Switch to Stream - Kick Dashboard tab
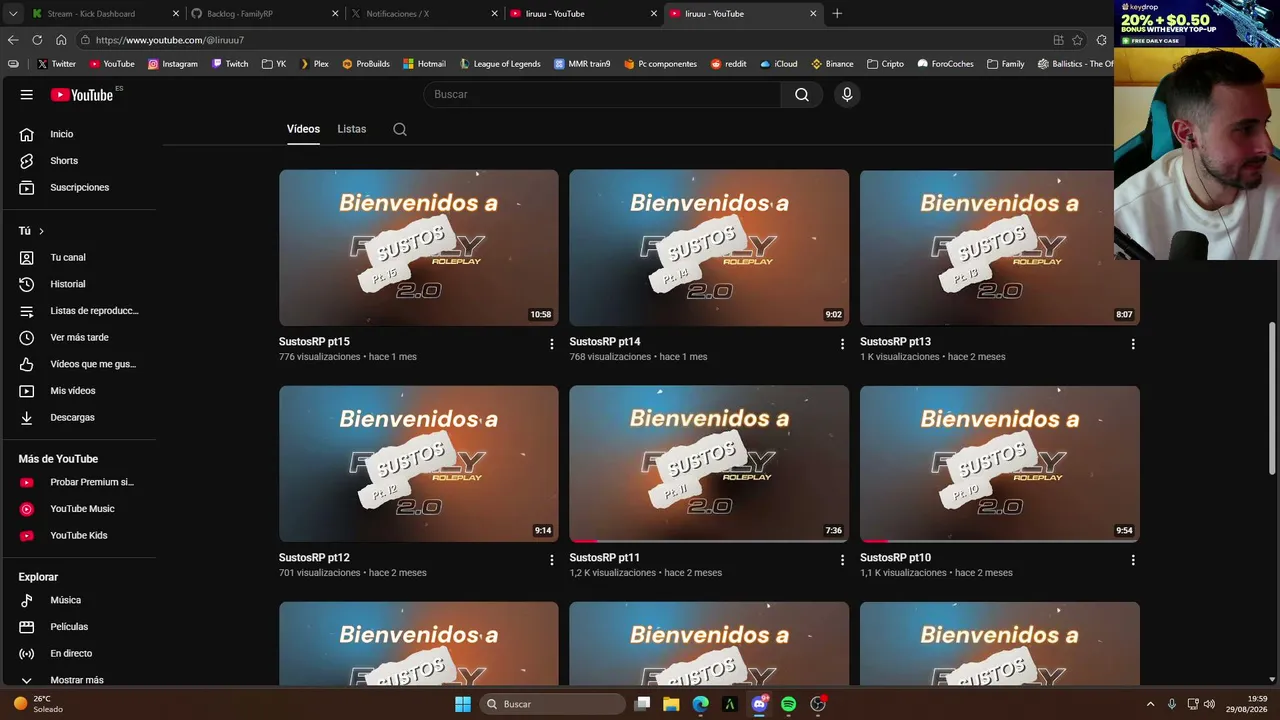This screenshot has height=720, width=1280. coord(105,14)
